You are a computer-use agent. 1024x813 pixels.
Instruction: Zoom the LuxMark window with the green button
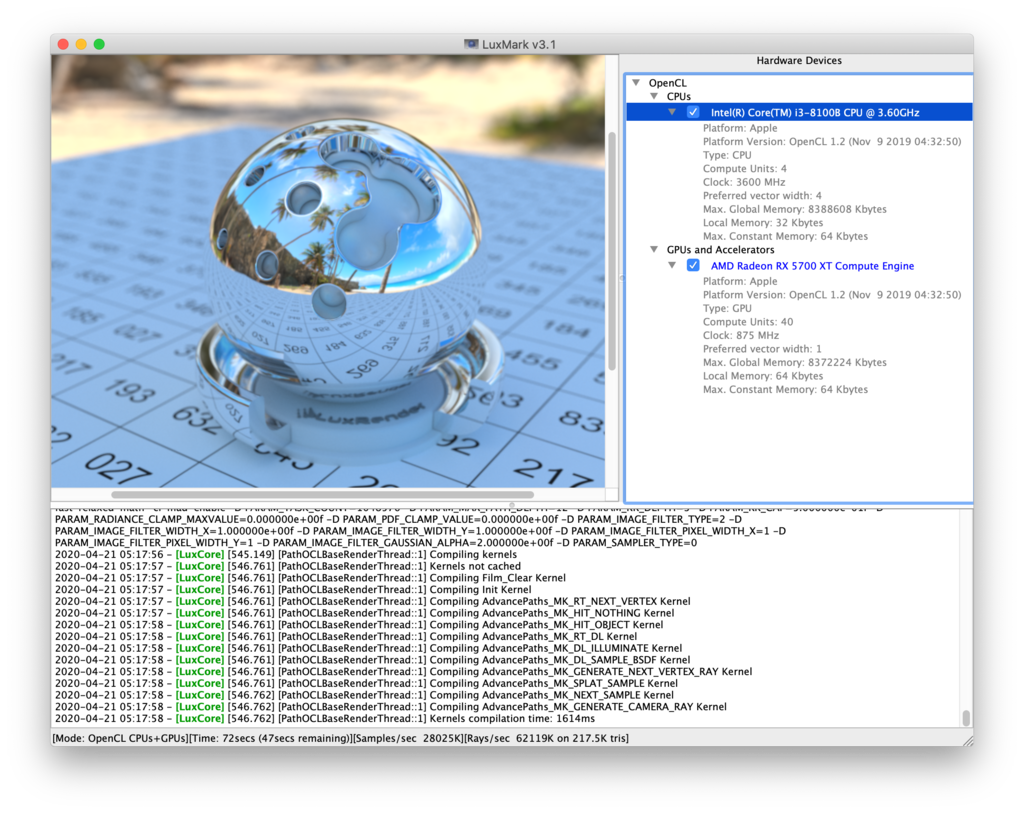[99, 44]
